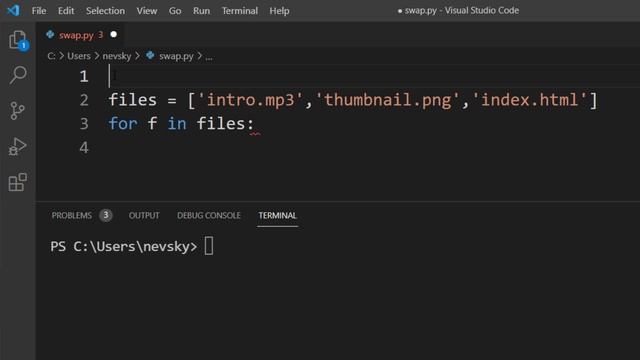Click the red squiggle error after colon

coord(255,133)
